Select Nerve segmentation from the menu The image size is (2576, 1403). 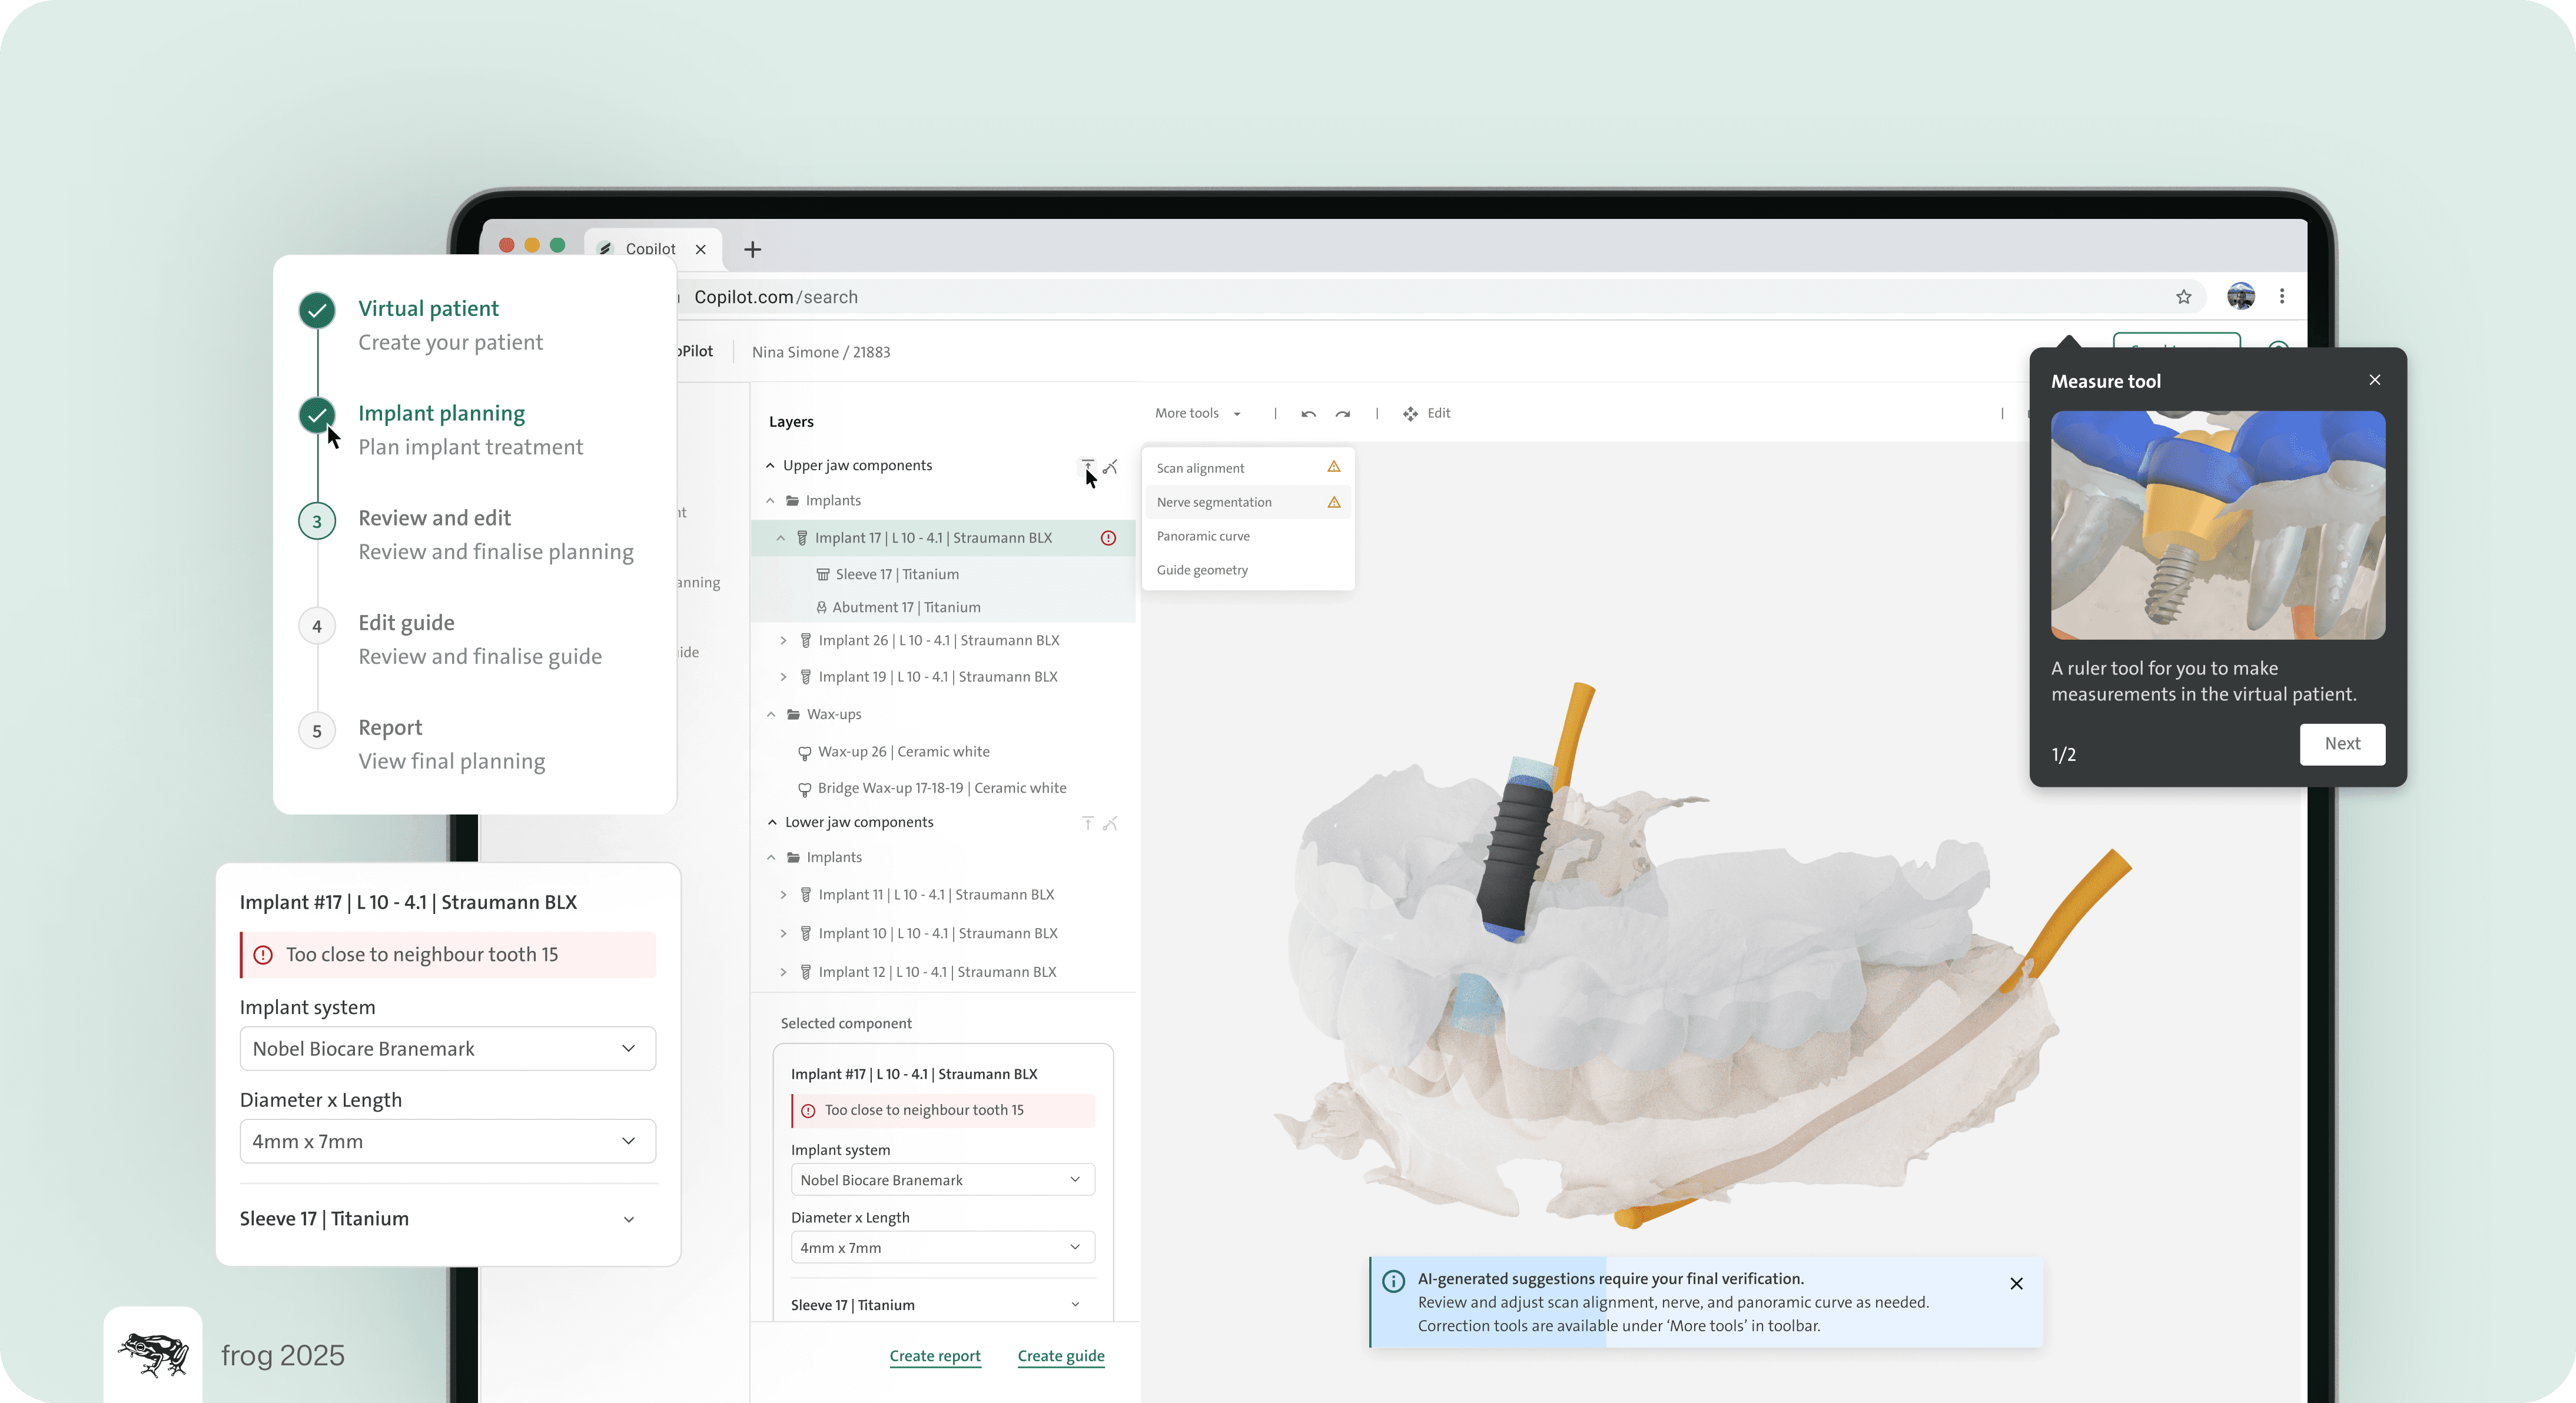tap(1214, 502)
